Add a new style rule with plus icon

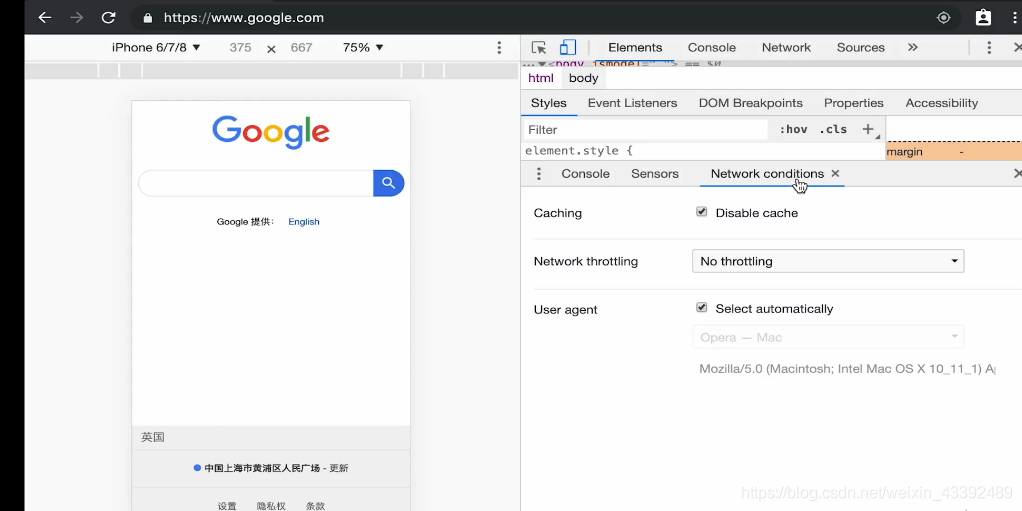[868, 129]
